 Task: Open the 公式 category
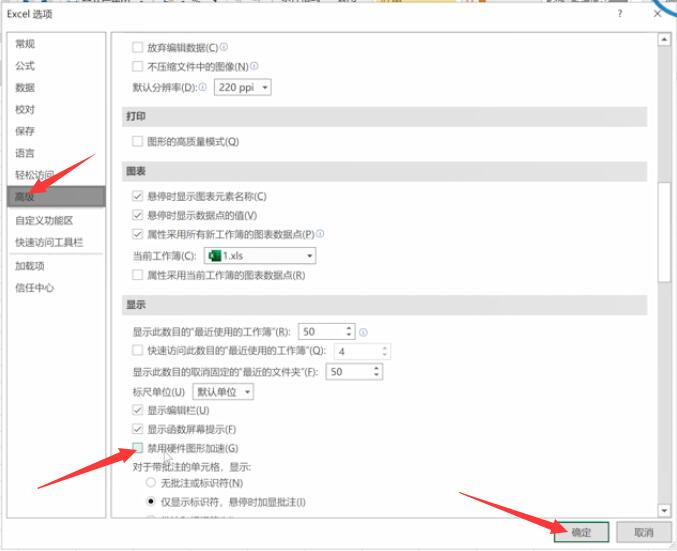tap(25, 66)
